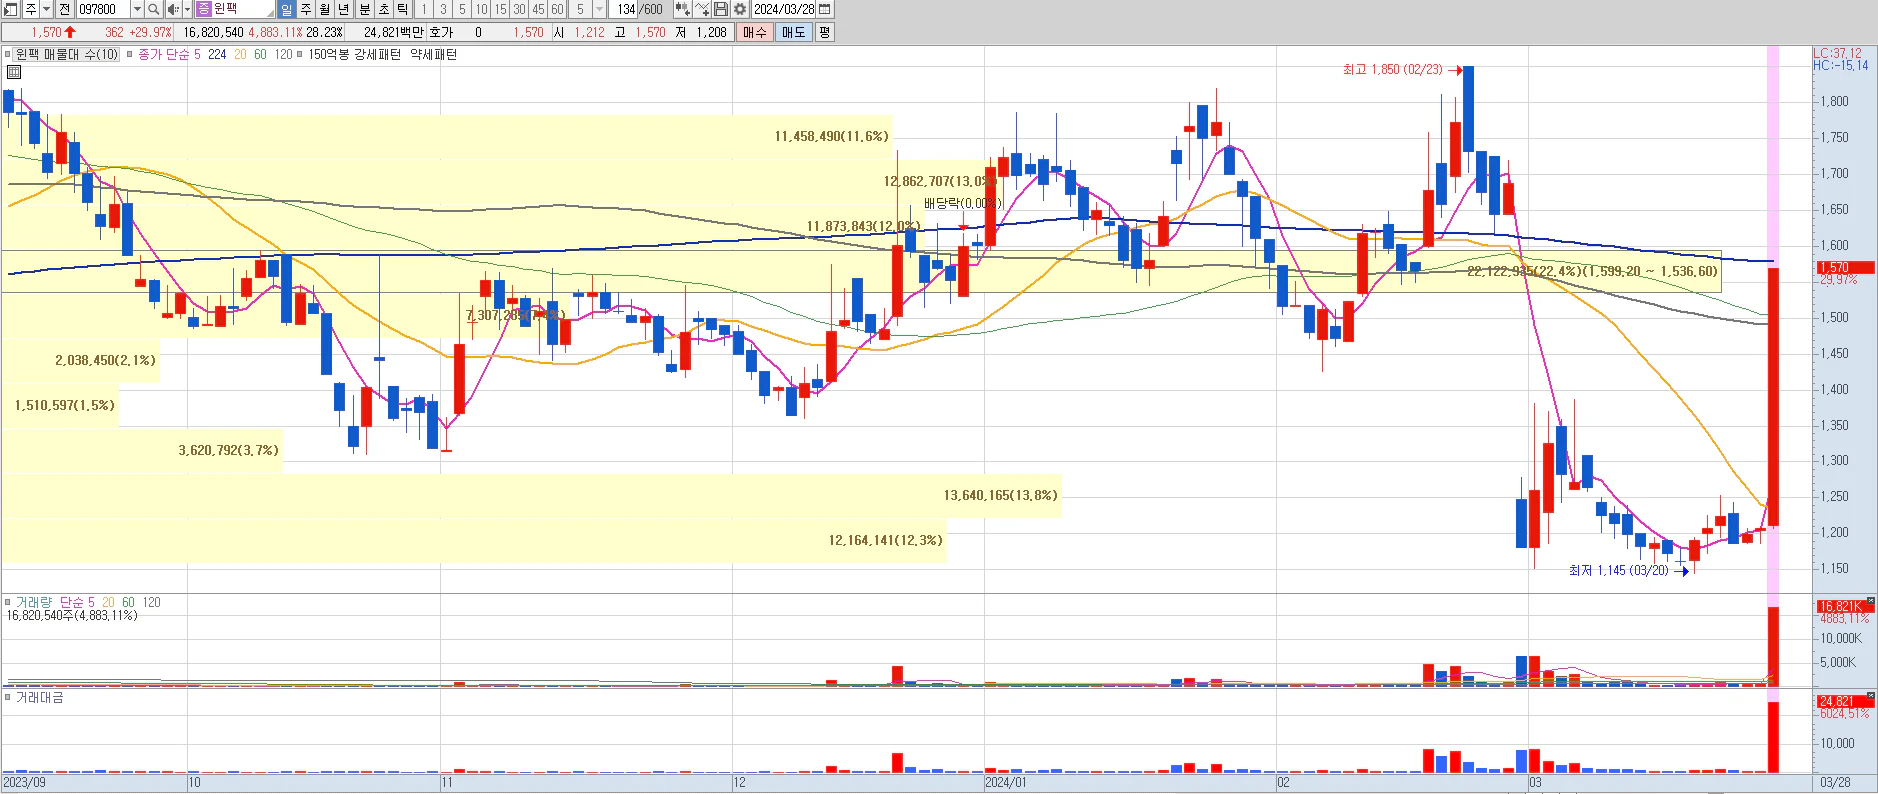Click the crosshair plus tool icon
The width and height of the screenshot is (1878, 794).
click(x=702, y=9)
